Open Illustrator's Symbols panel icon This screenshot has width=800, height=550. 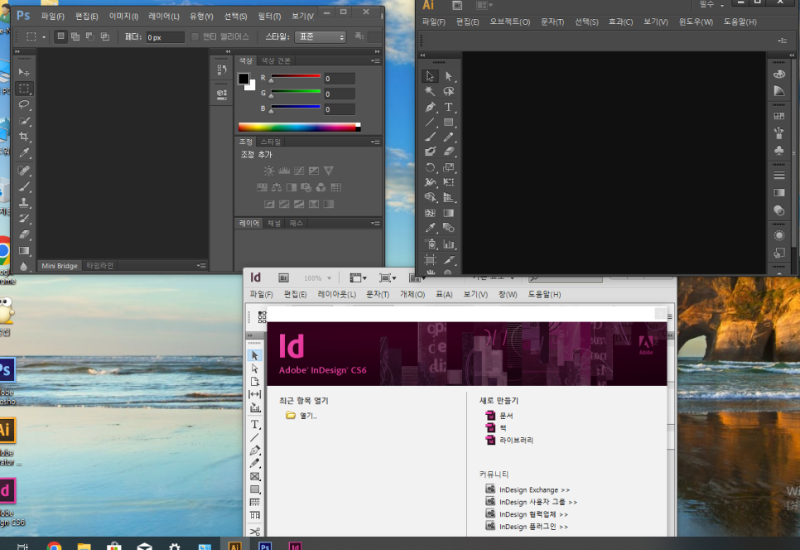pyautogui.click(x=779, y=151)
